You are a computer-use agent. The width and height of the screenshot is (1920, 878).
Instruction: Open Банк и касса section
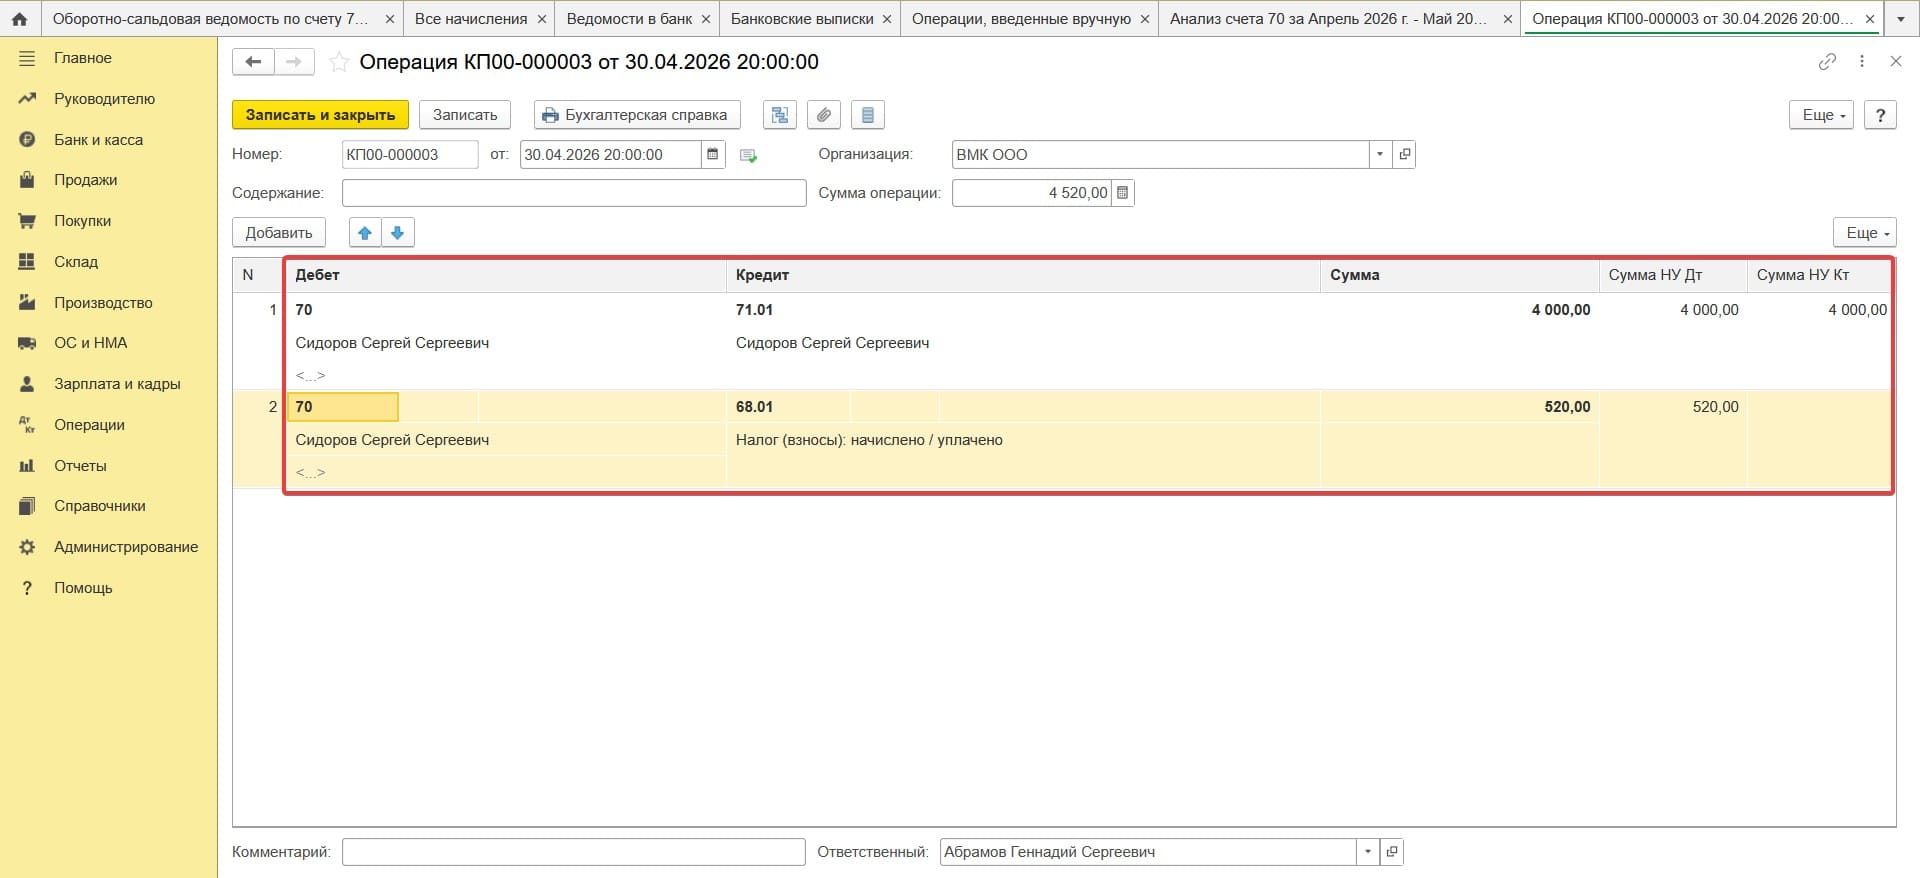click(x=98, y=140)
